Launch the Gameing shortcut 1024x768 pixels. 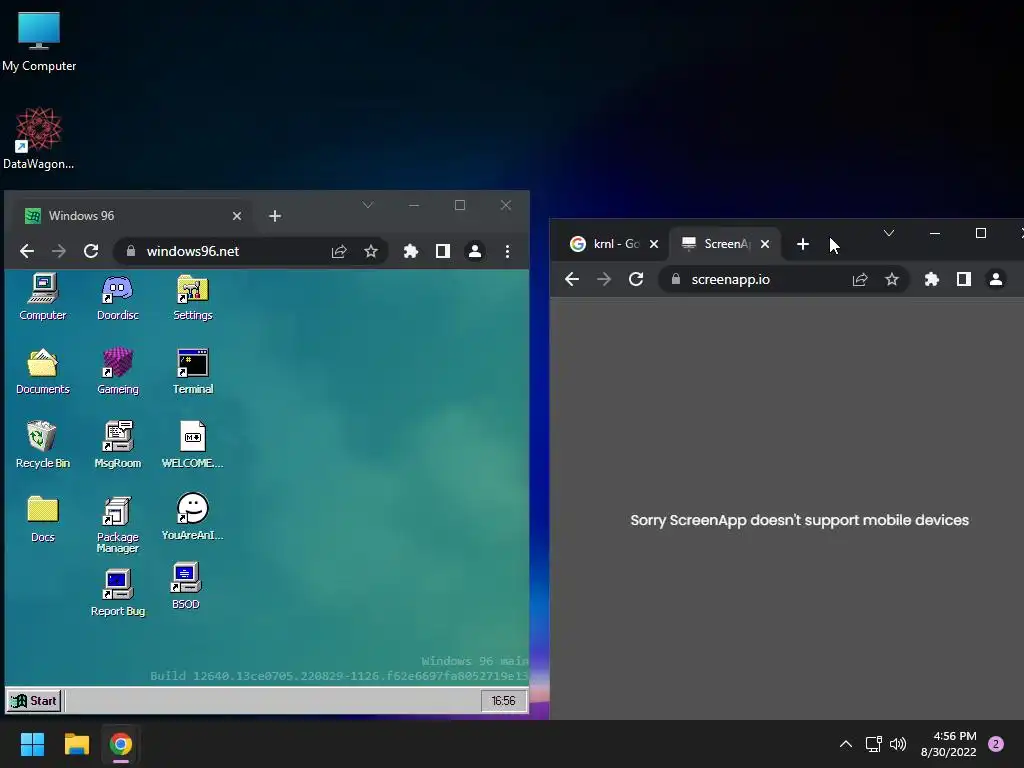click(118, 371)
